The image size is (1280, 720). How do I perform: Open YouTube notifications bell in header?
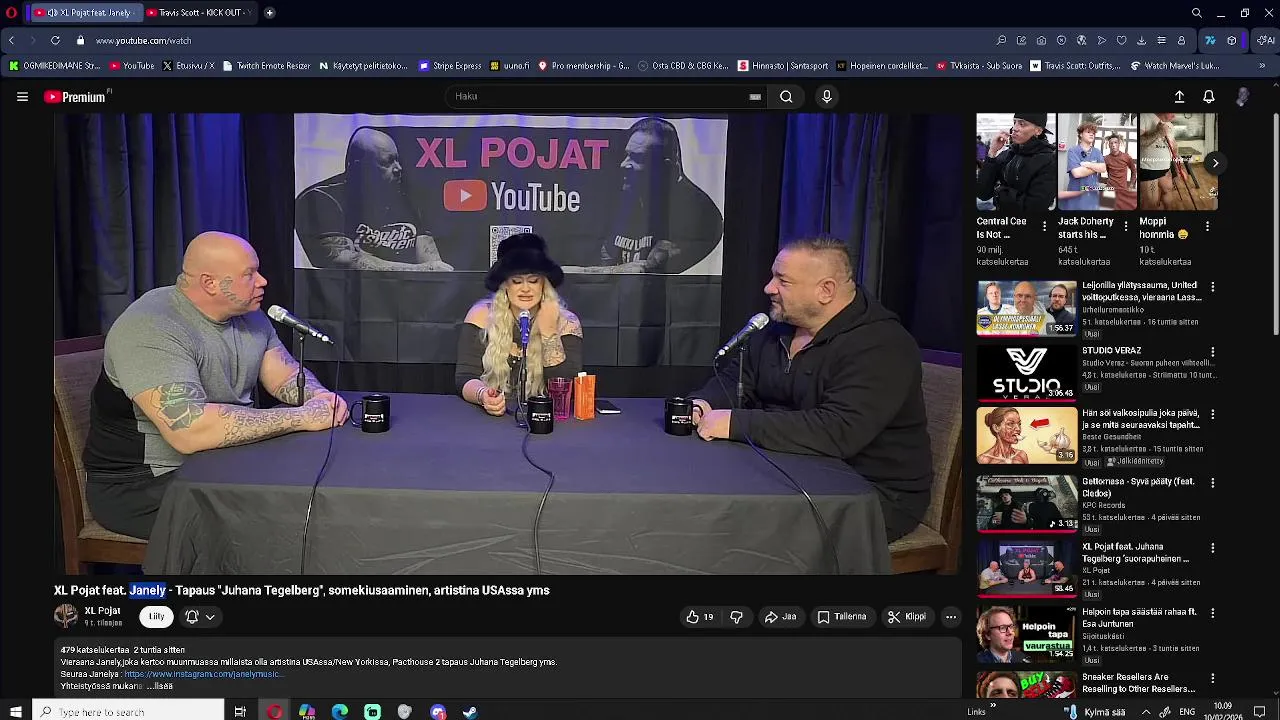(1208, 97)
